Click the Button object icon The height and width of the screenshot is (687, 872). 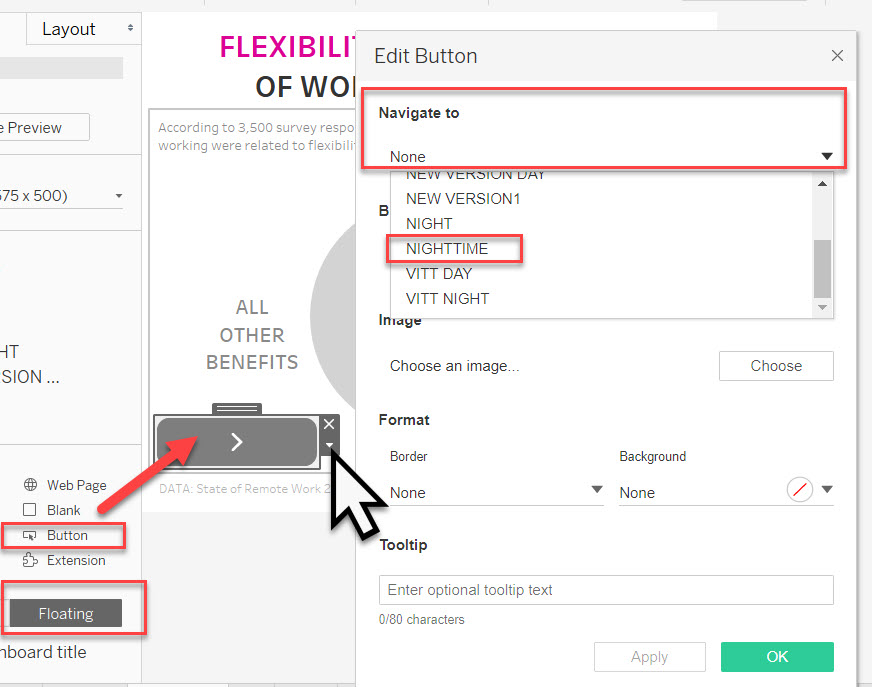click(x=29, y=536)
